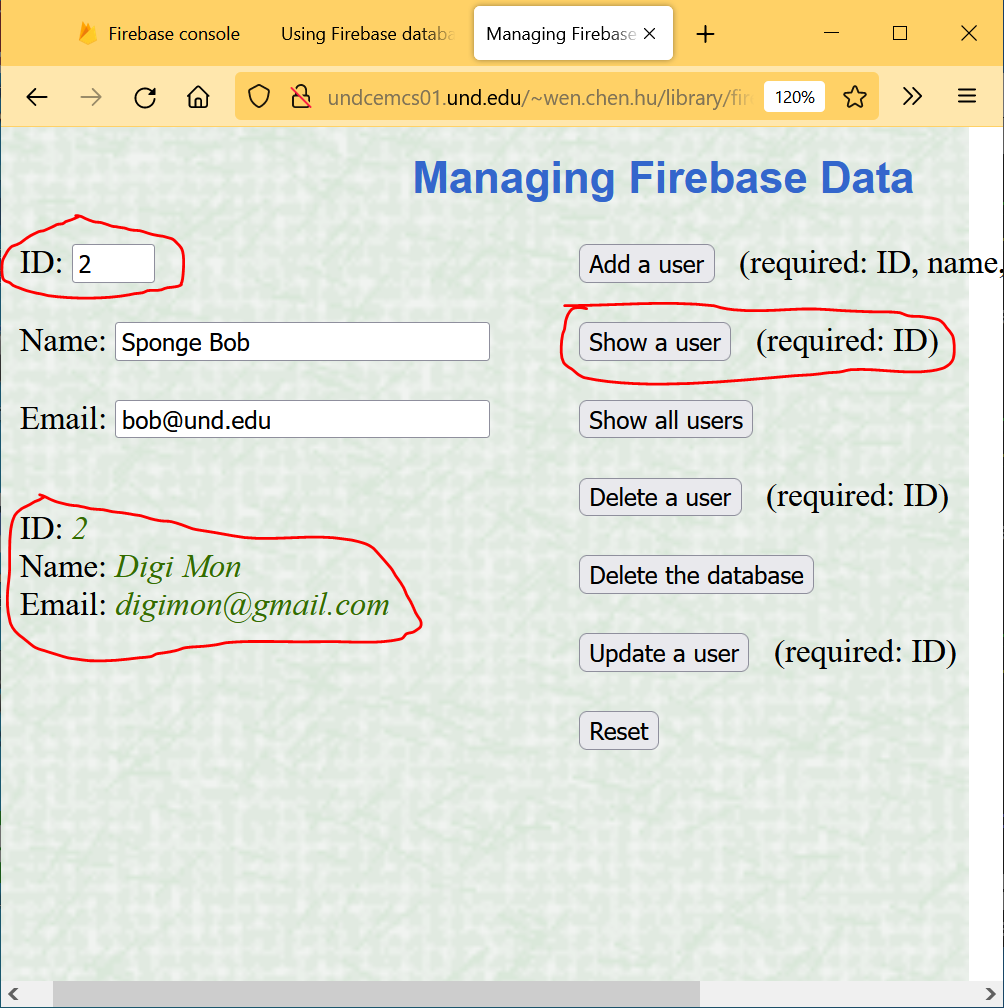Viewport: 1004px width, 1008px height.
Task: Click the browser back arrow
Action: pos(37,97)
